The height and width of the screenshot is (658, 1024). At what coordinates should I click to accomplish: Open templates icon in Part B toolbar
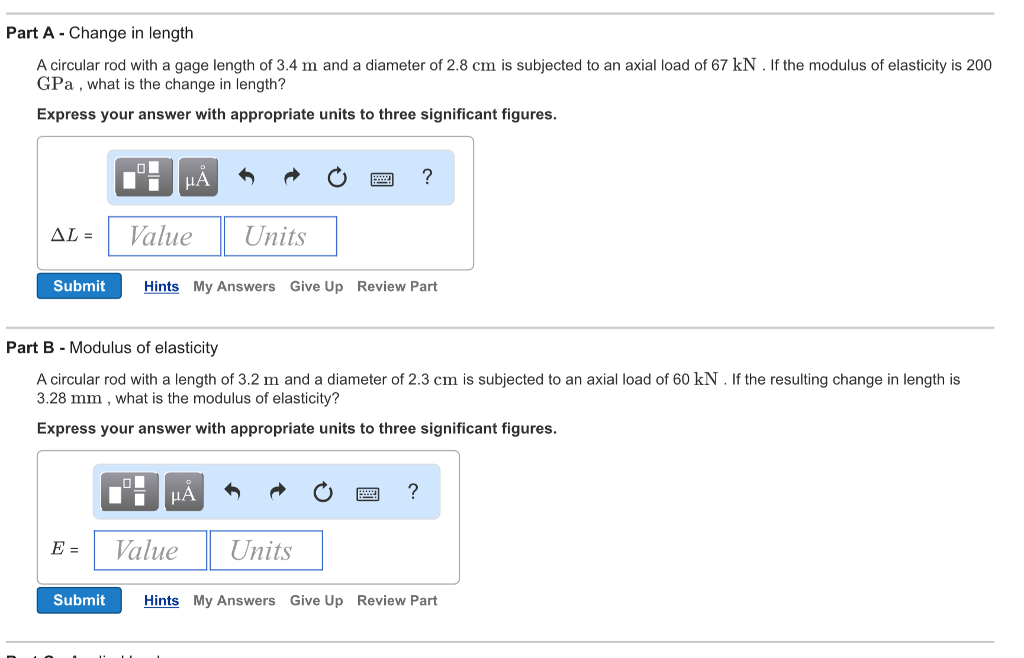point(129,492)
